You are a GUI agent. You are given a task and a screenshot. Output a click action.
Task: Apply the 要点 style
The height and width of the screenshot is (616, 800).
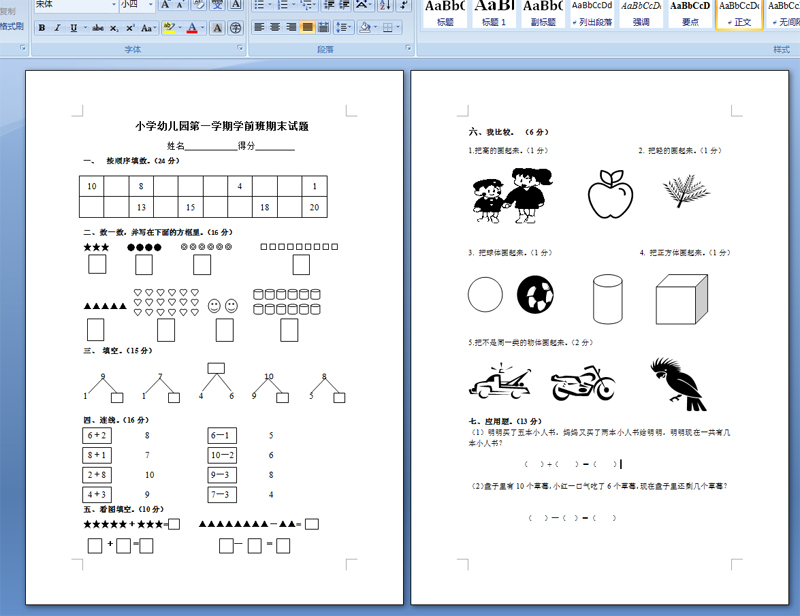coord(690,14)
